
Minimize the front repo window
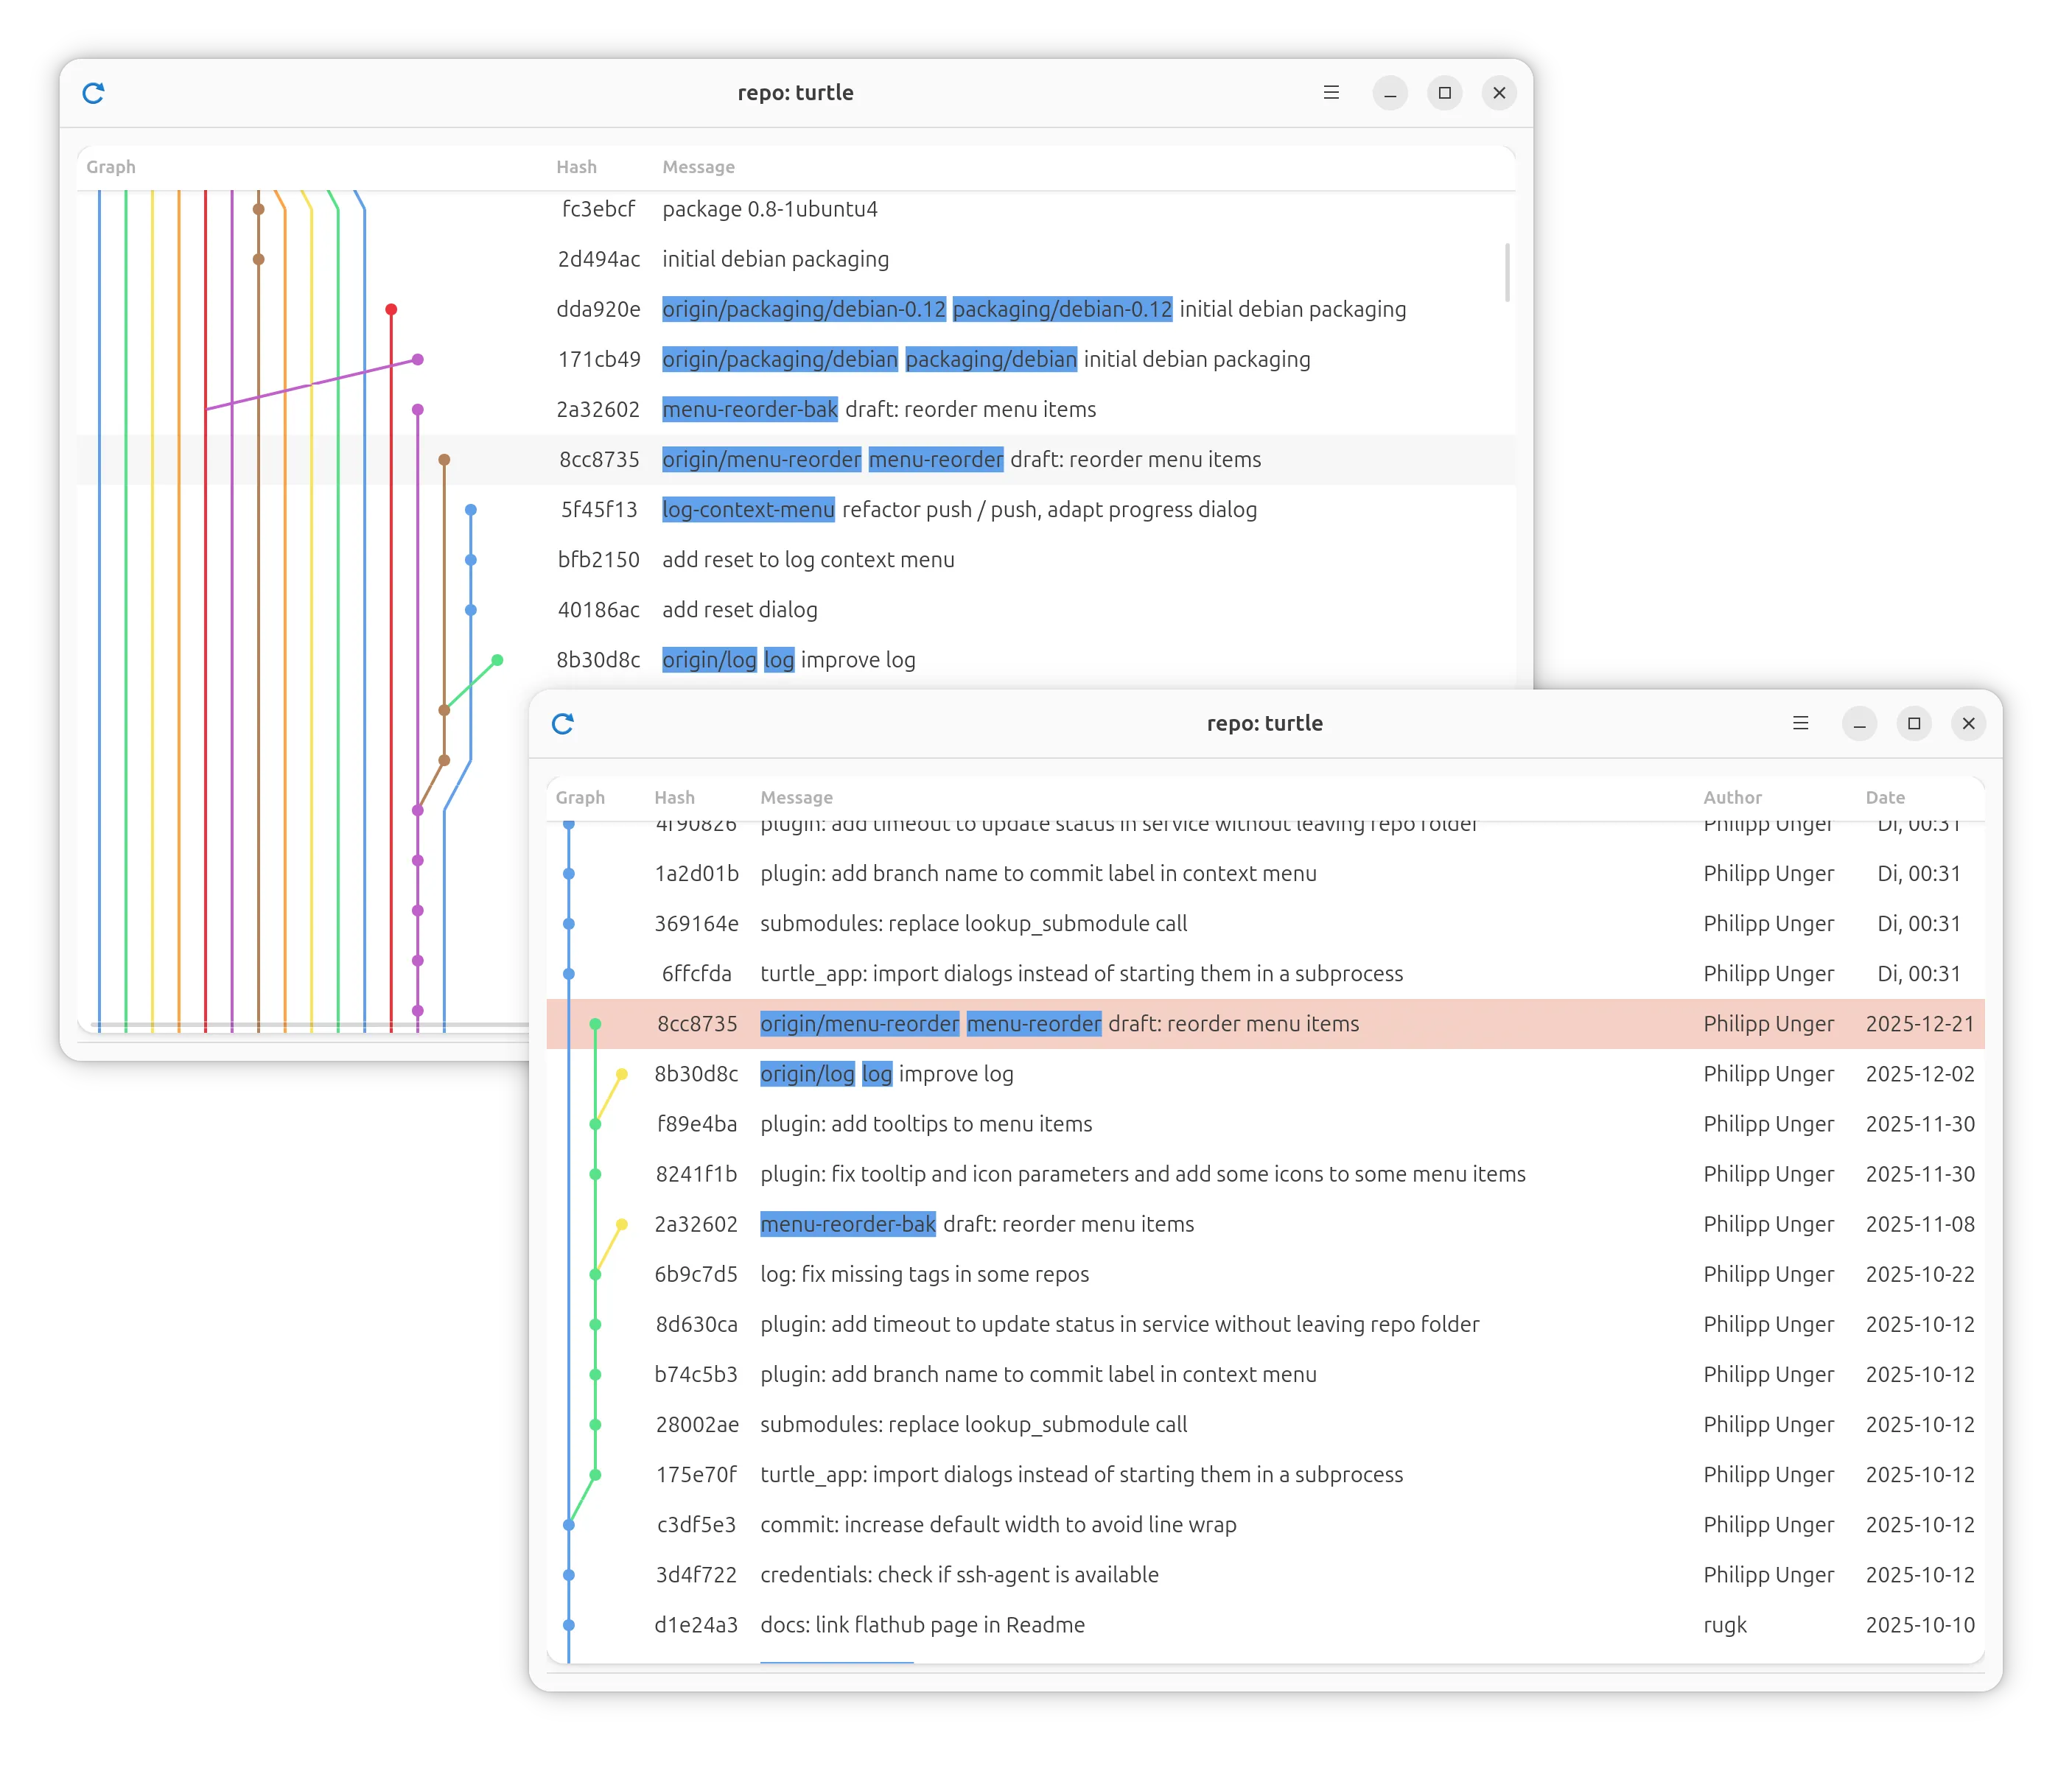coord(1859,723)
